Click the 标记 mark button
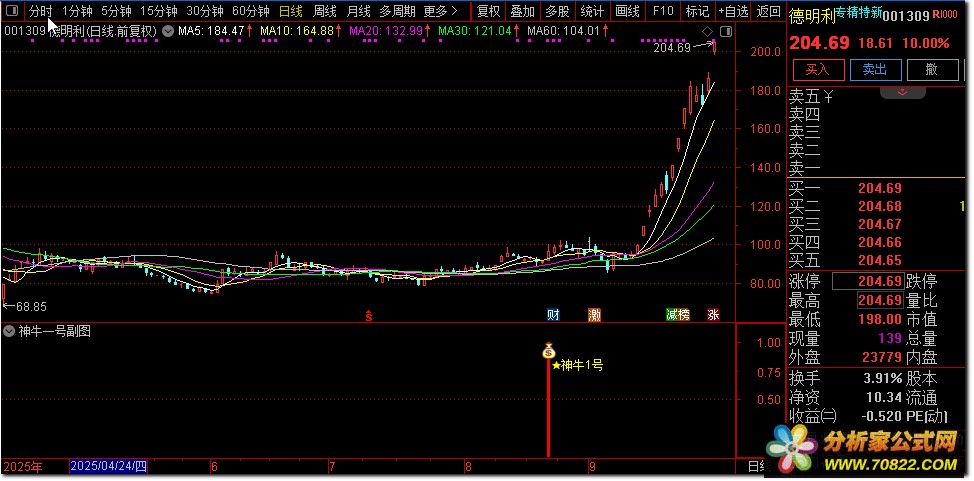 click(x=697, y=11)
